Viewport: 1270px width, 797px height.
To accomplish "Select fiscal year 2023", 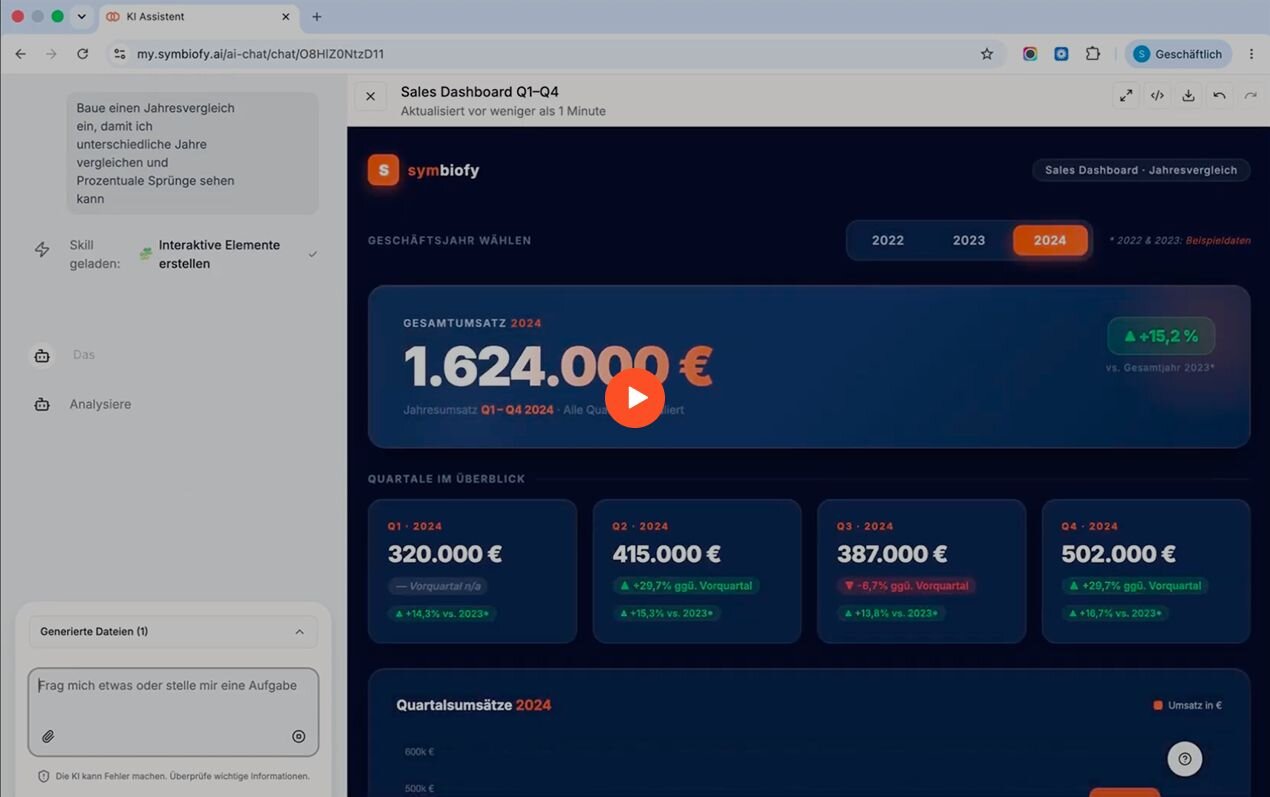I will pyautogui.click(x=969, y=240).
